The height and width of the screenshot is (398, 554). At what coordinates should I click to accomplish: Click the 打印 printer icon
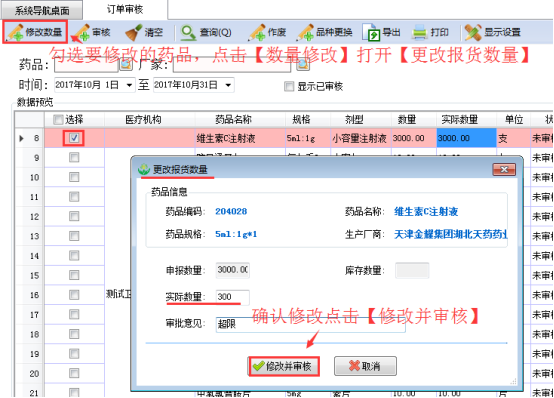pos(420,33)
